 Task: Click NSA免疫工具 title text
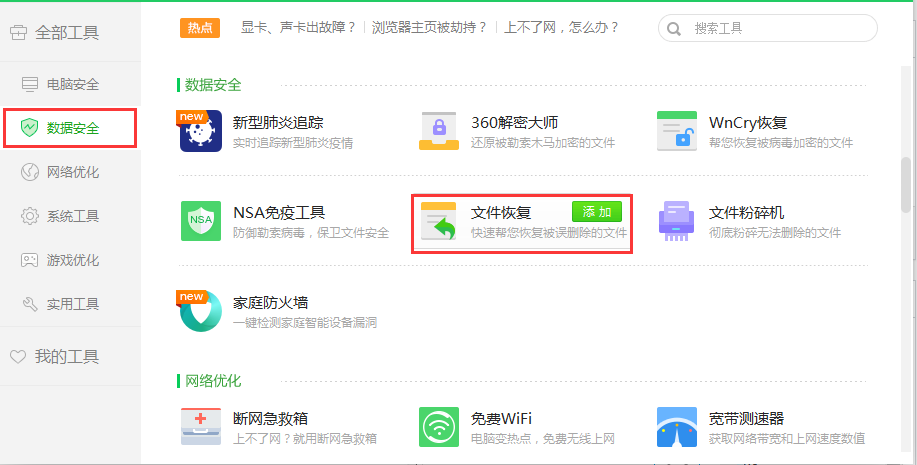(x=279, y=212)
